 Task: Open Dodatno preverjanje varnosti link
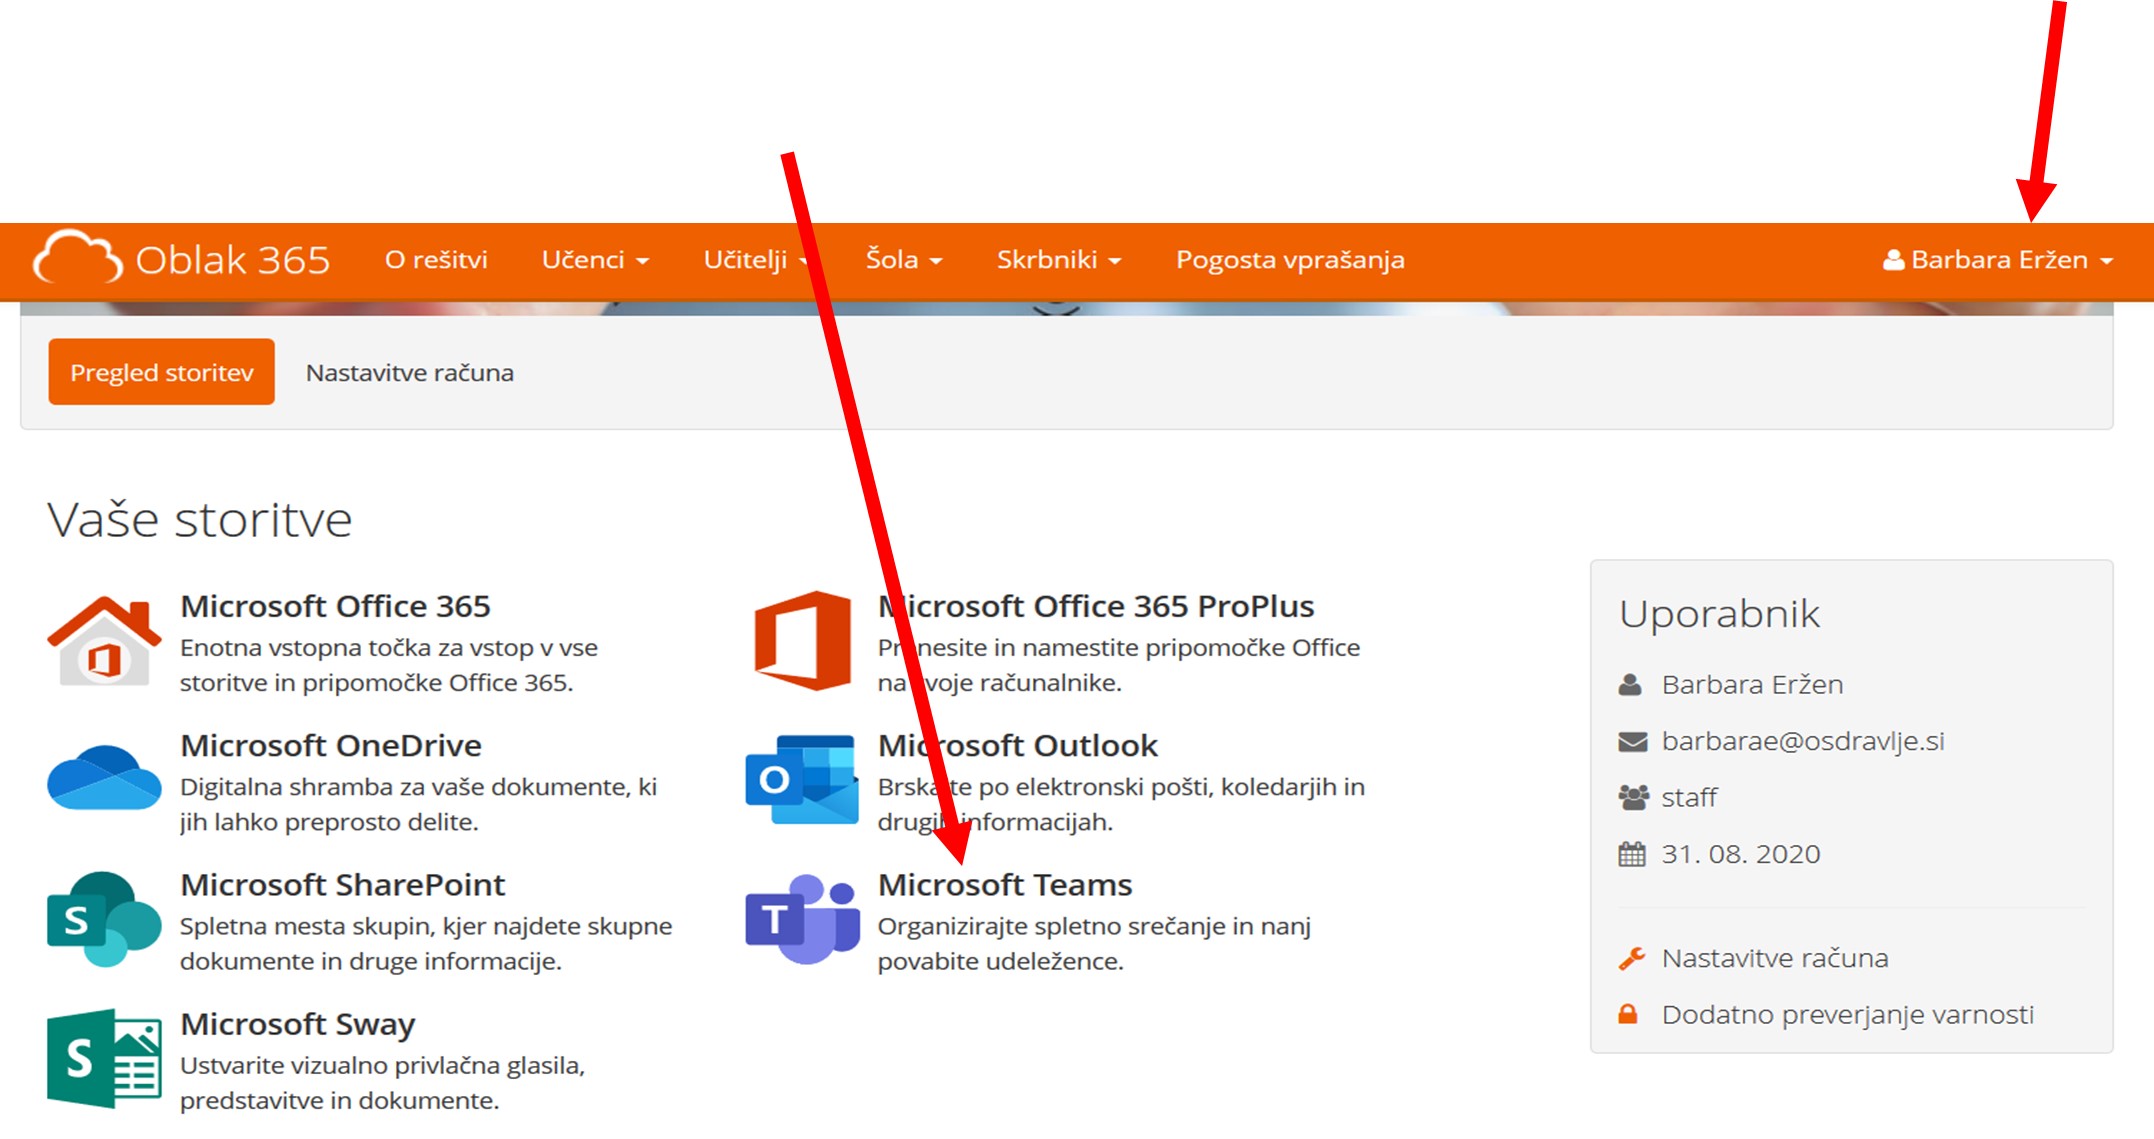pos(1848,1015)
